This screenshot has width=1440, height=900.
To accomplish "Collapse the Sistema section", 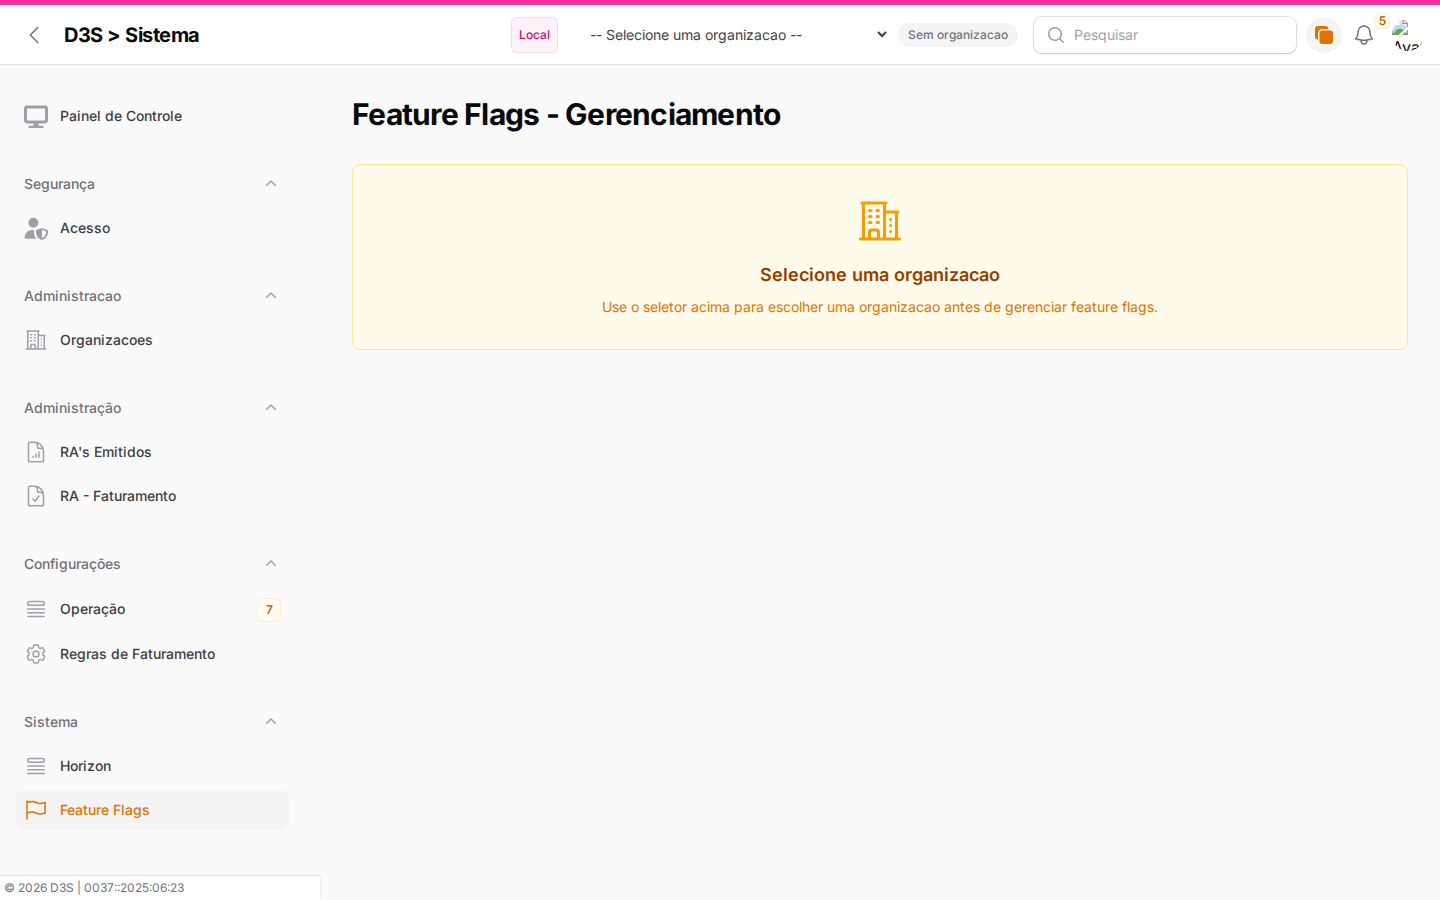I will 271,722.
